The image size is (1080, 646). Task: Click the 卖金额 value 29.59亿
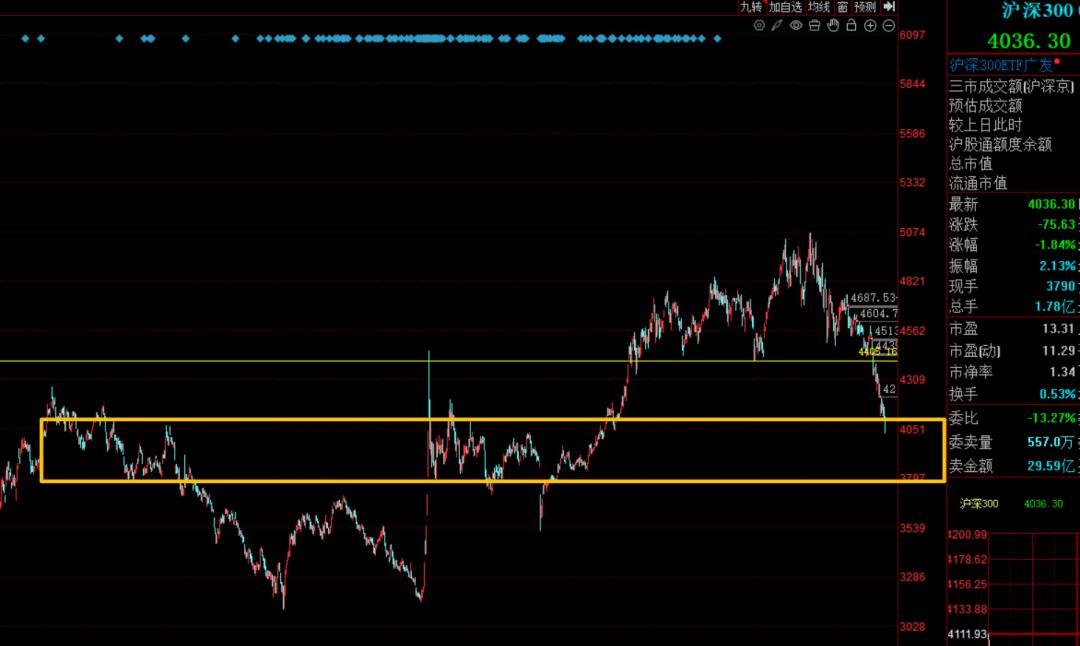tap(1052, 466)
